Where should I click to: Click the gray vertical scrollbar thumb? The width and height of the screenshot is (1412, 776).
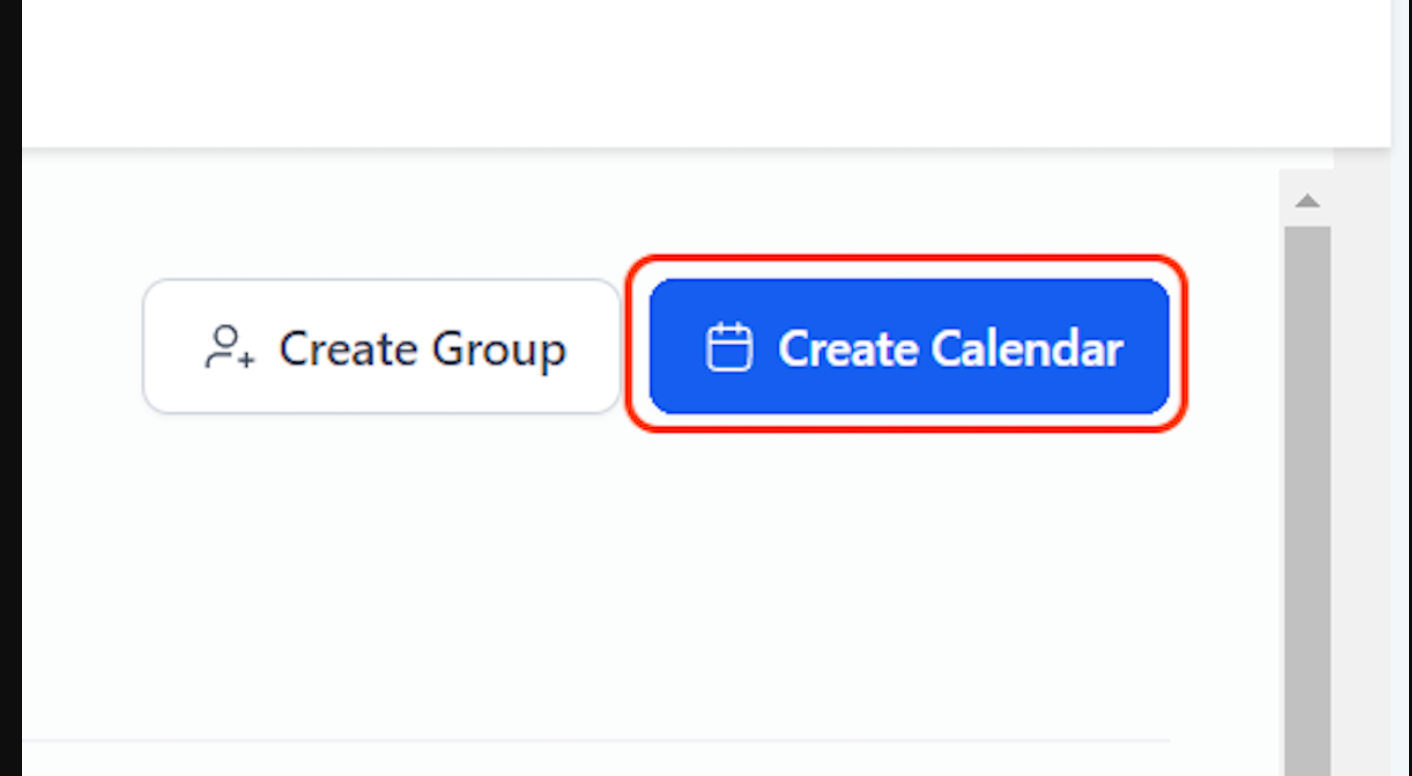pos(1307,500)
